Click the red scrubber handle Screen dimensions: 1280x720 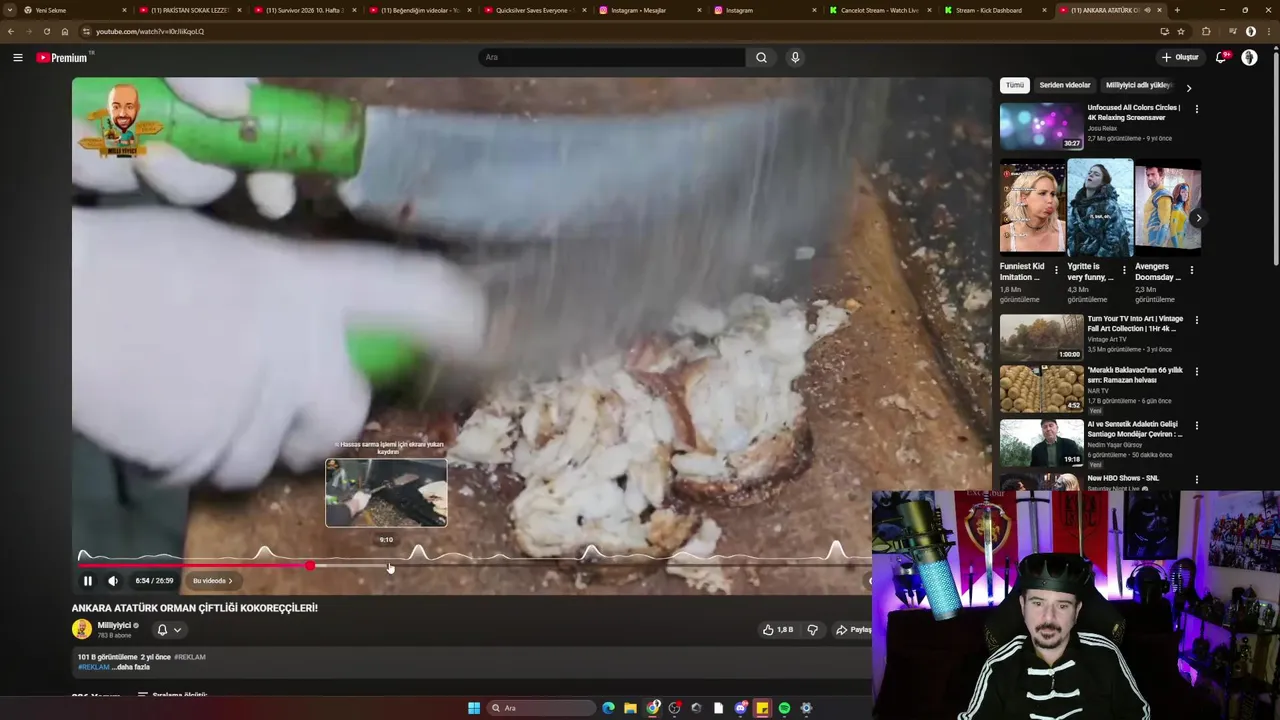tap(310, 566)
